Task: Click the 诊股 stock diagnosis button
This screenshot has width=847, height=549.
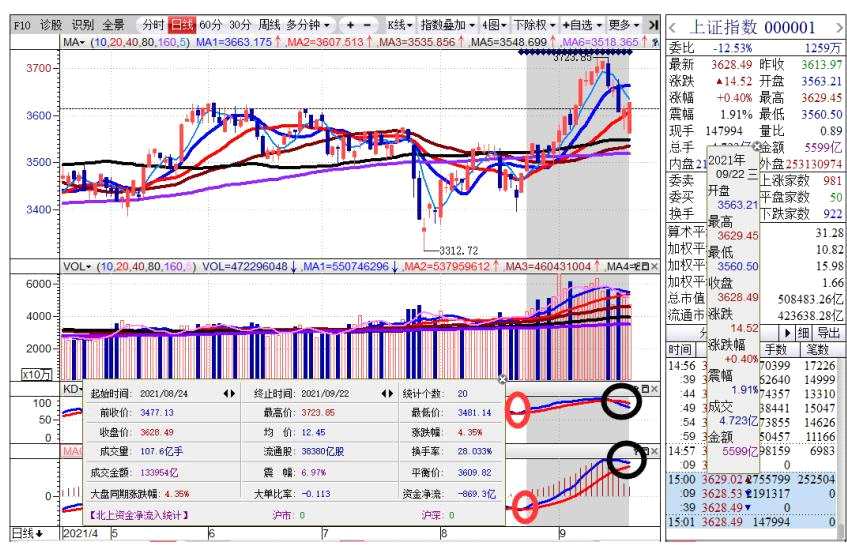Action: click(x=51, y=25)
